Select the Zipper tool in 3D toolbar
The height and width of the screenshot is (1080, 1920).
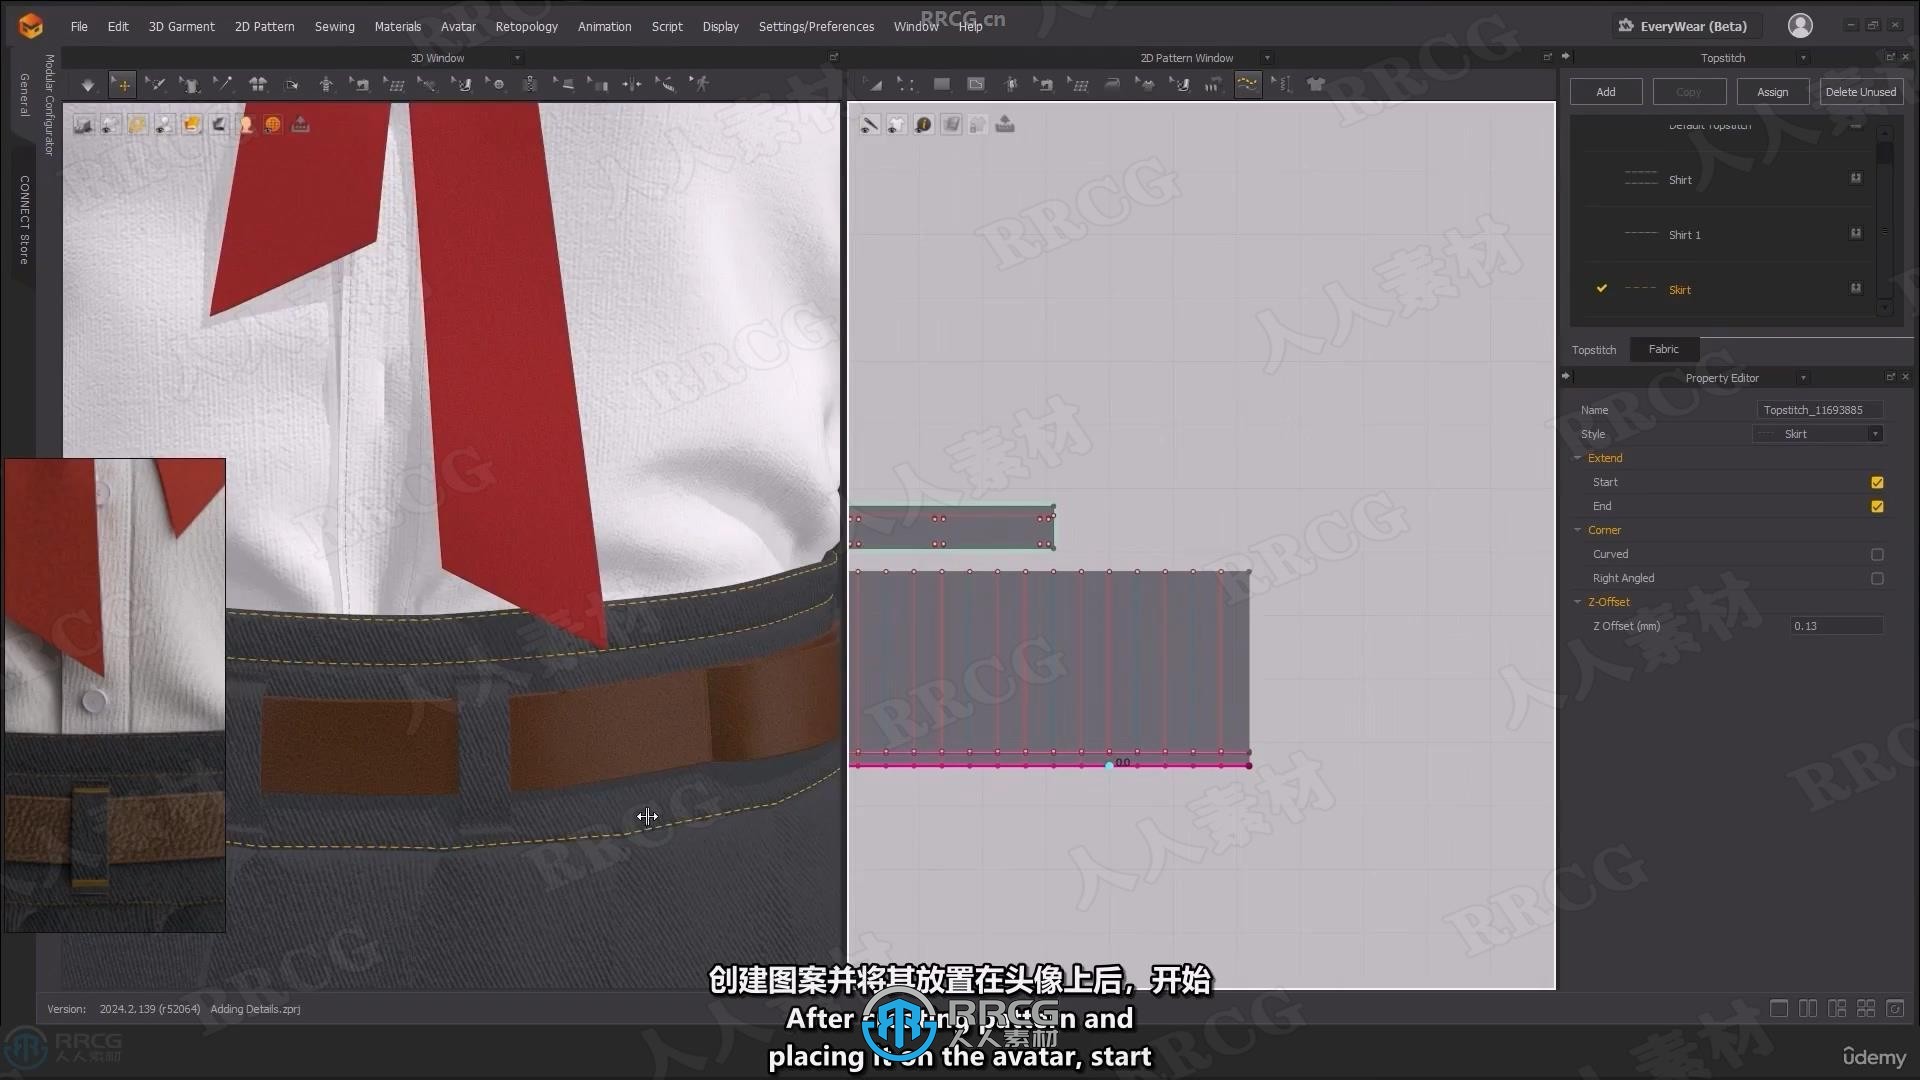530,85
